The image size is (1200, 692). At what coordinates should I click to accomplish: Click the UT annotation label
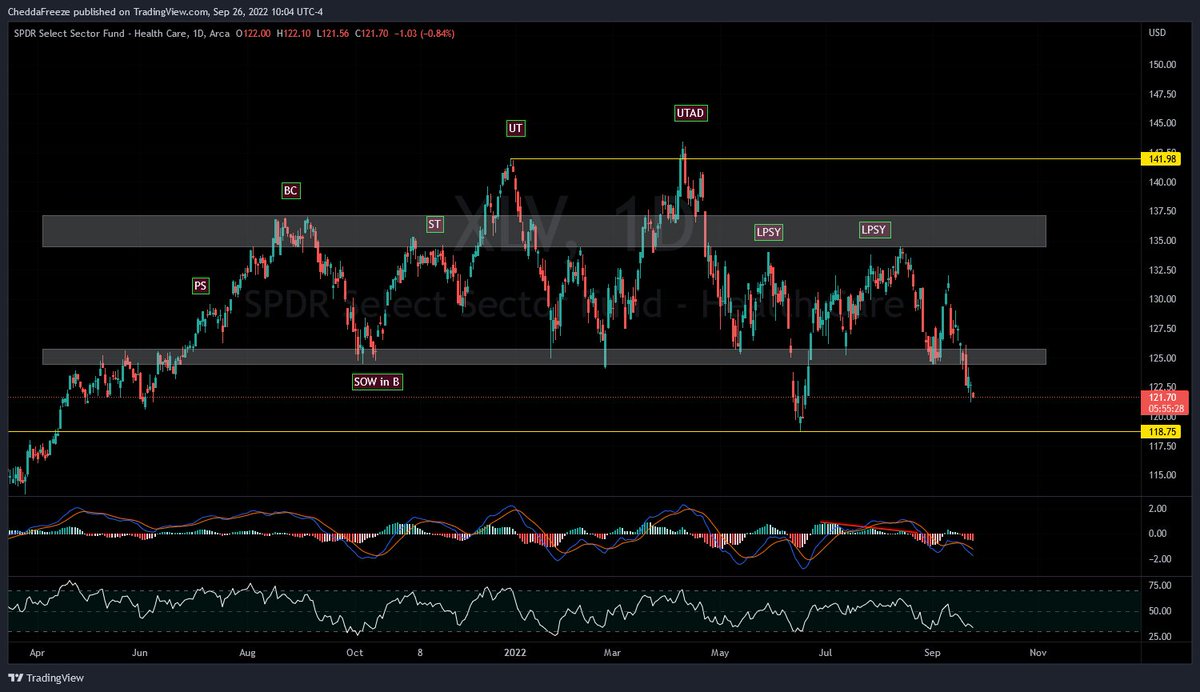(515, 128)
